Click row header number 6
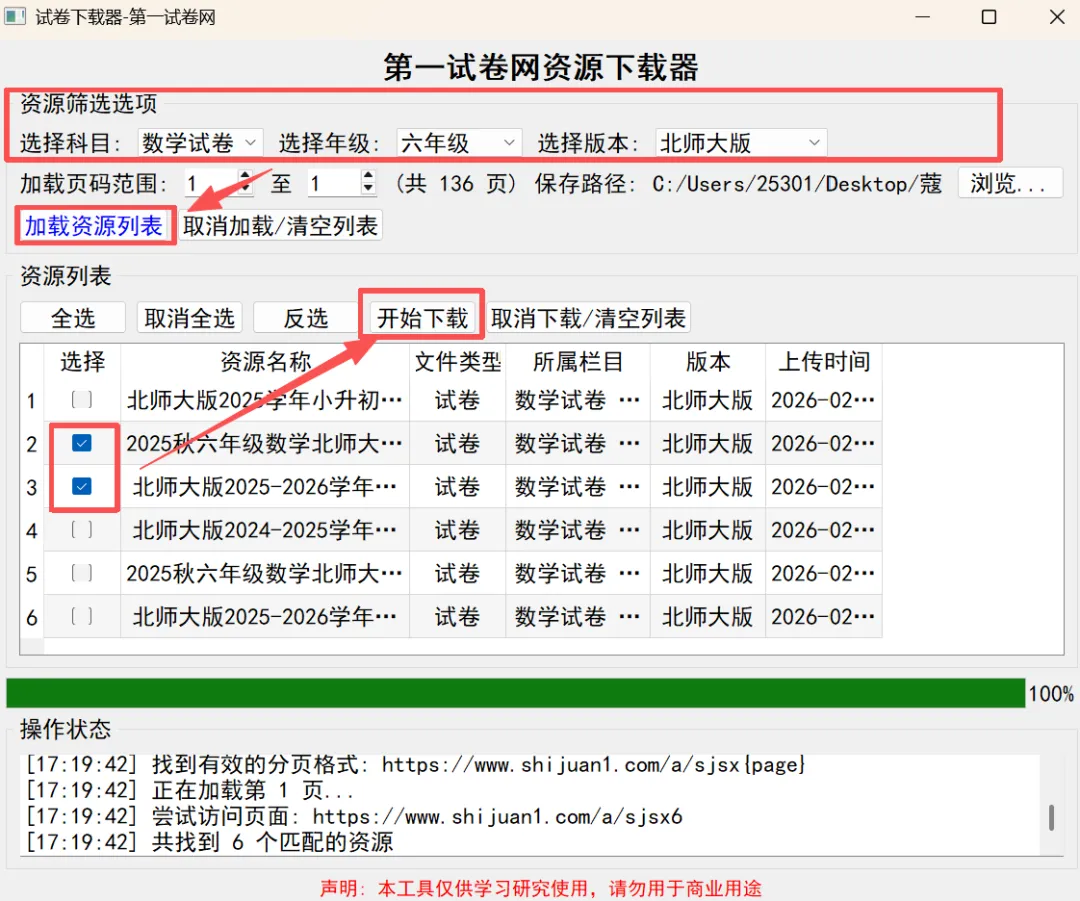The height and width of the screenshot is (901, 1080). coord(32,617)
